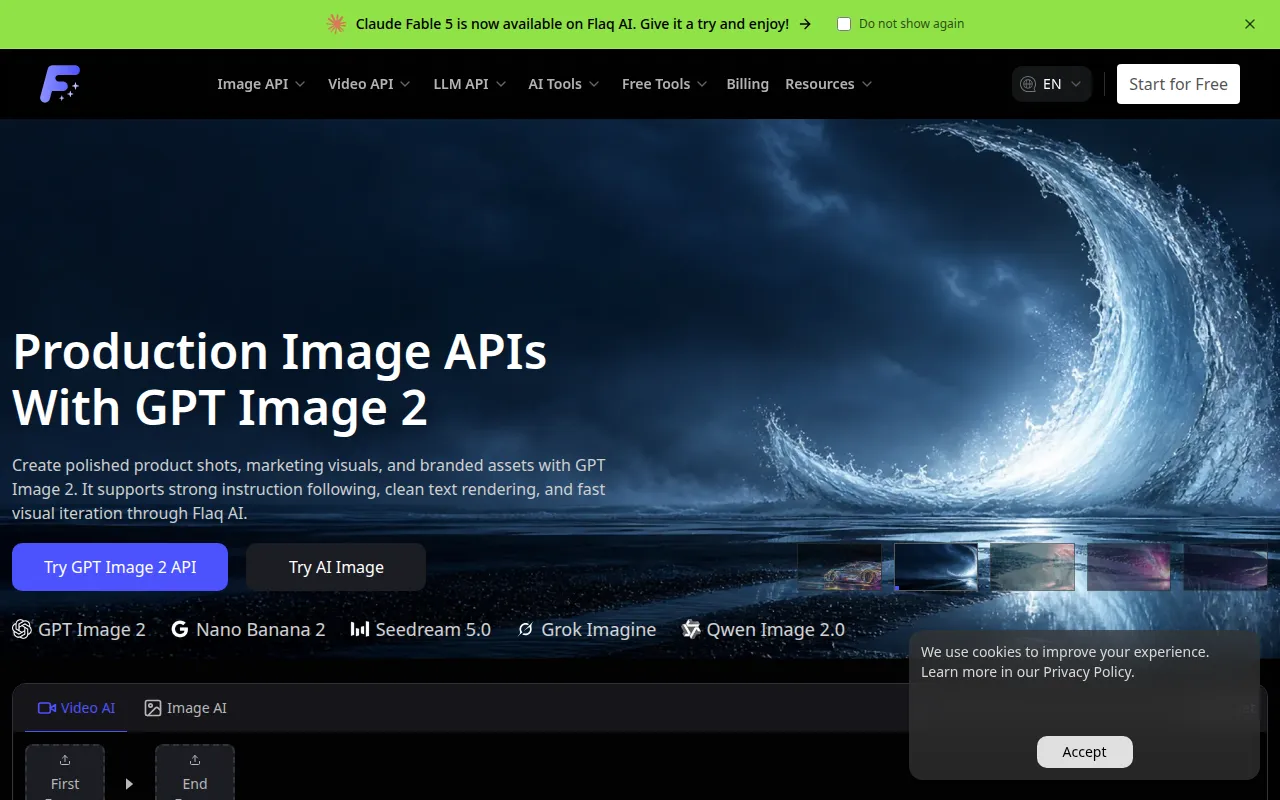Click the Try AI Image button
Image resolution: width=1280 pixels, height=800 pixels.
pos(336,567)
